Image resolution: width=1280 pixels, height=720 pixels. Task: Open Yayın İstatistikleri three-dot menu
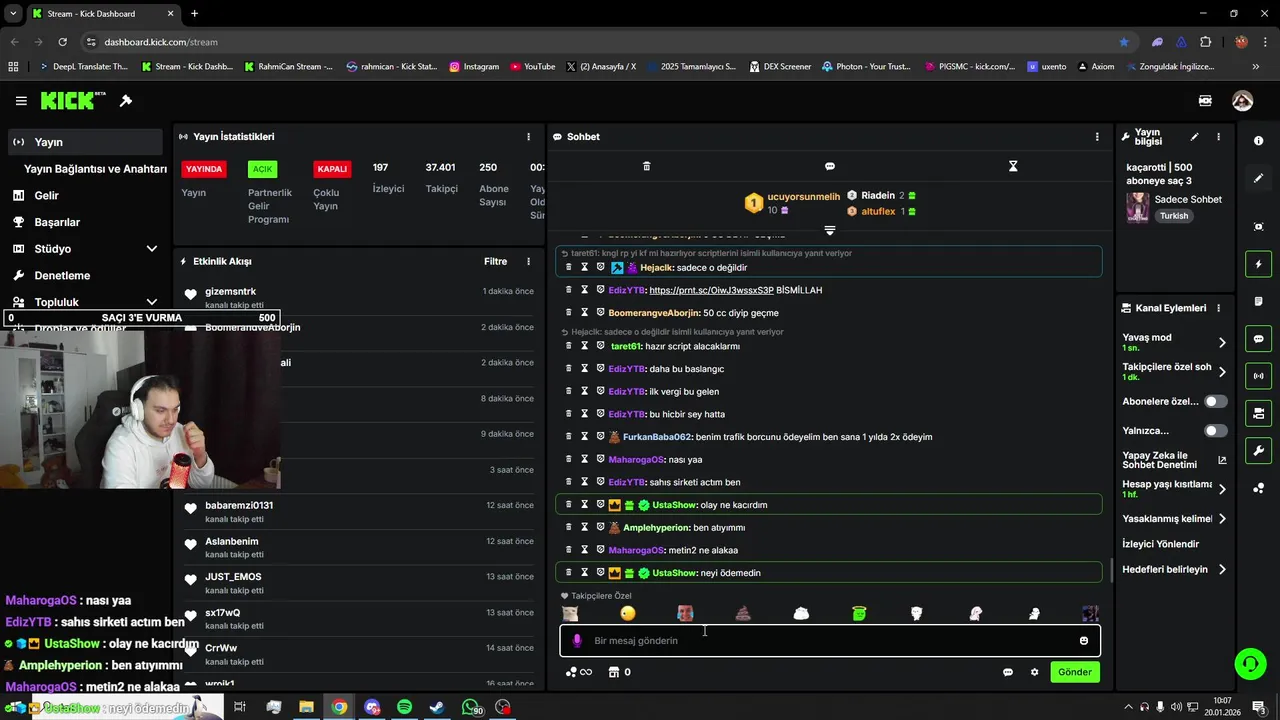point(529,137)
